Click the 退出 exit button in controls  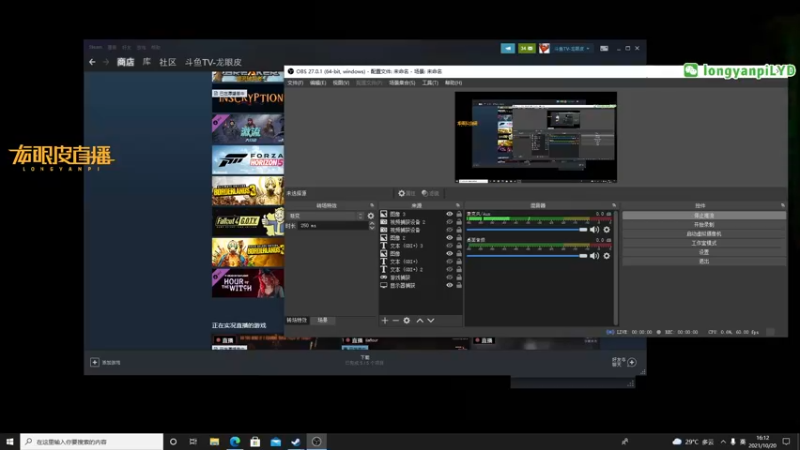[x=704, y=261]
